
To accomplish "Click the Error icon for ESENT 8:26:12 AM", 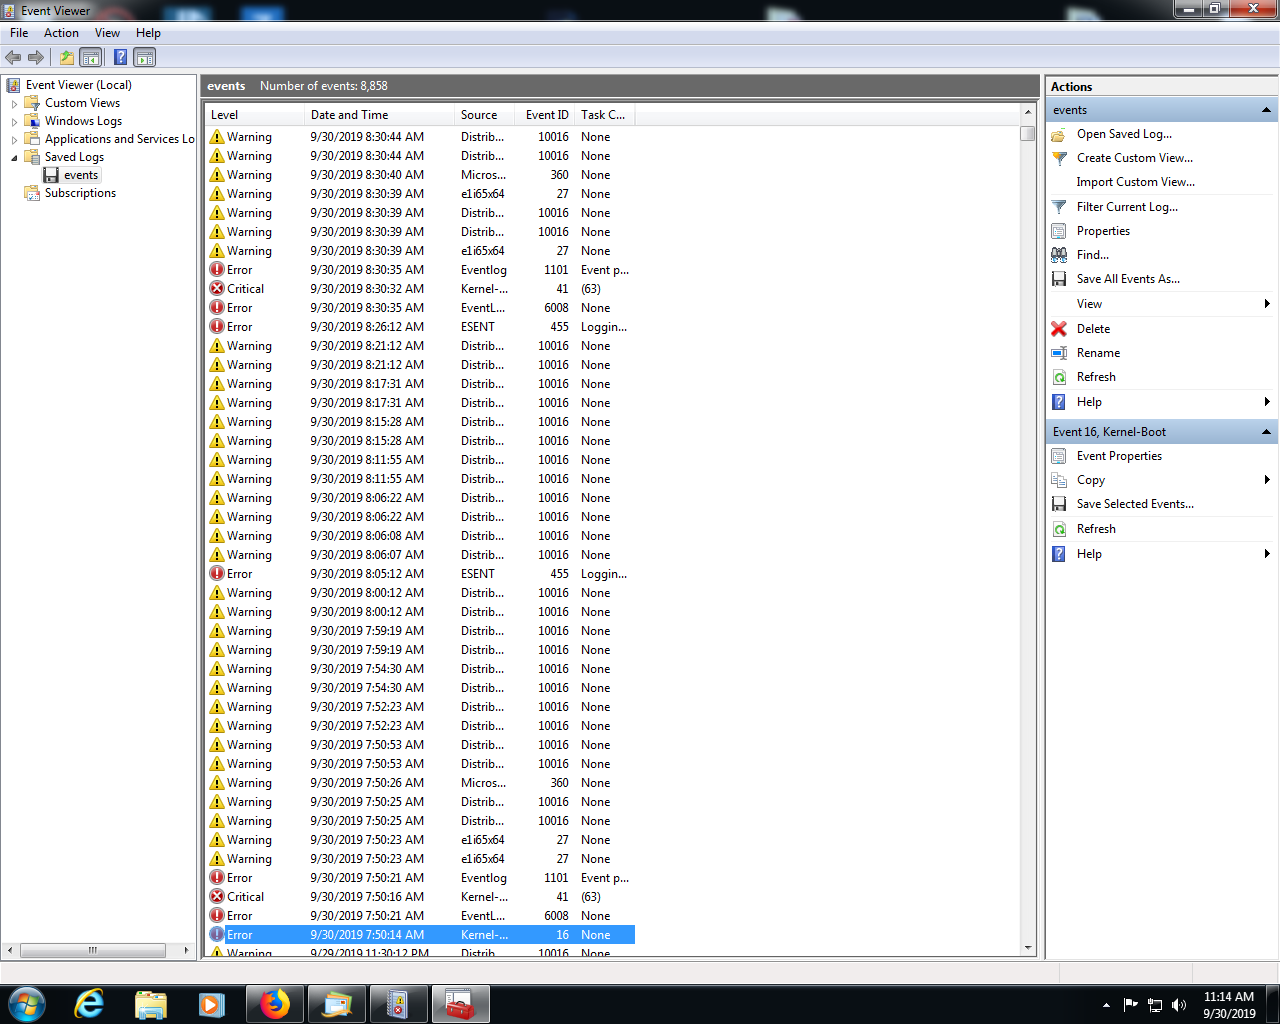I will click(x=217, y=327).
